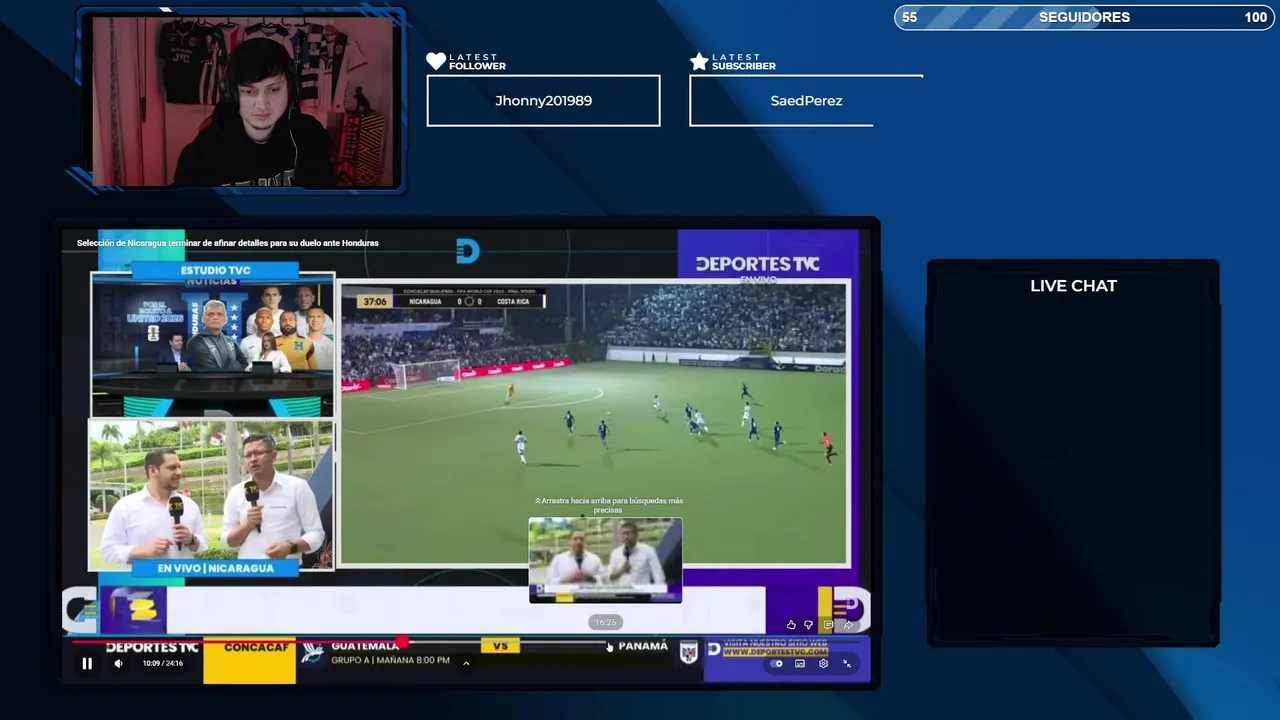Click the Deportes TVC logo top right
The height and width of the screenshot is (720, 1280).
[x=757, y=264]
